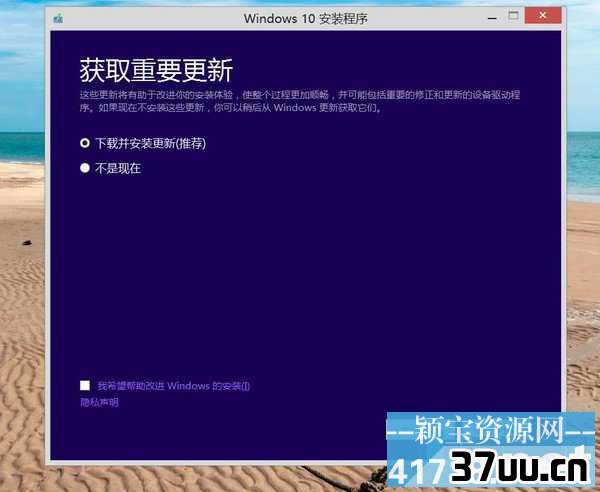The image size is (600, 492).
Task: Maximize the Windows 10 安装程序 window
Action: (x=513, y=16)
